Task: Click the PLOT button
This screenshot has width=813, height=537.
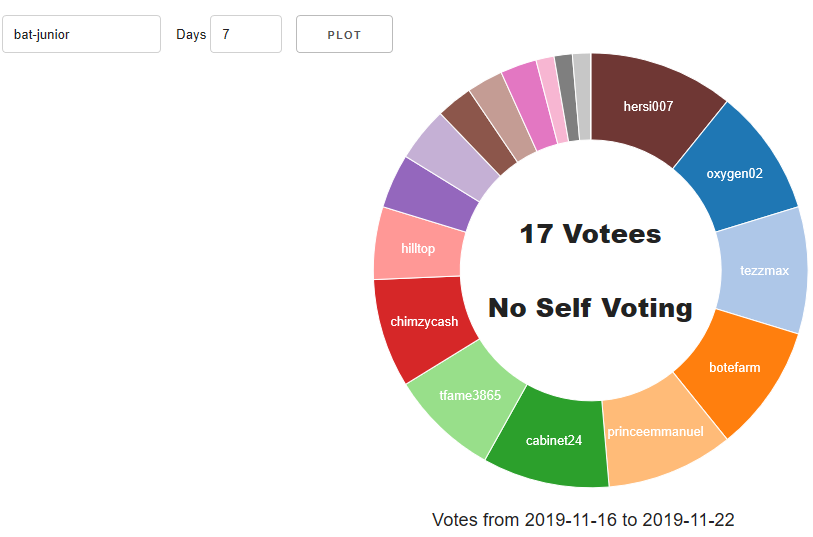Action: point(344,34)
